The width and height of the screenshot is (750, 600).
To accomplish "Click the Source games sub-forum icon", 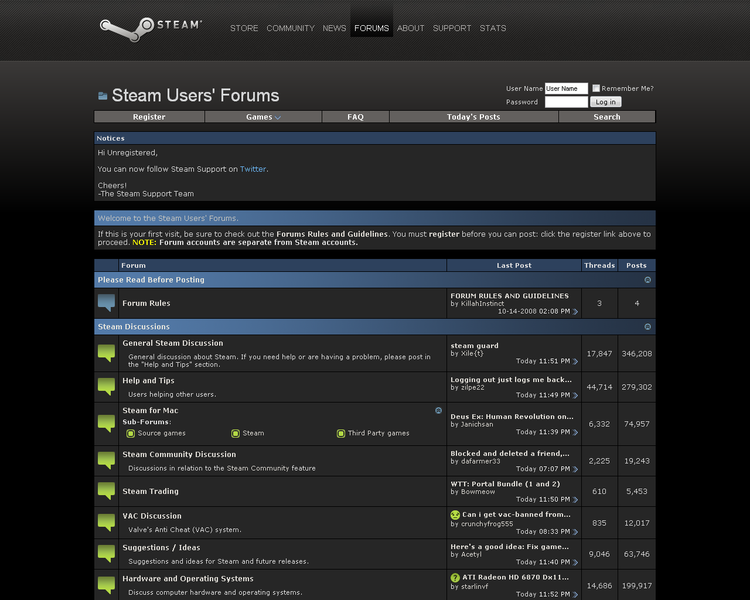I will 130,433.
